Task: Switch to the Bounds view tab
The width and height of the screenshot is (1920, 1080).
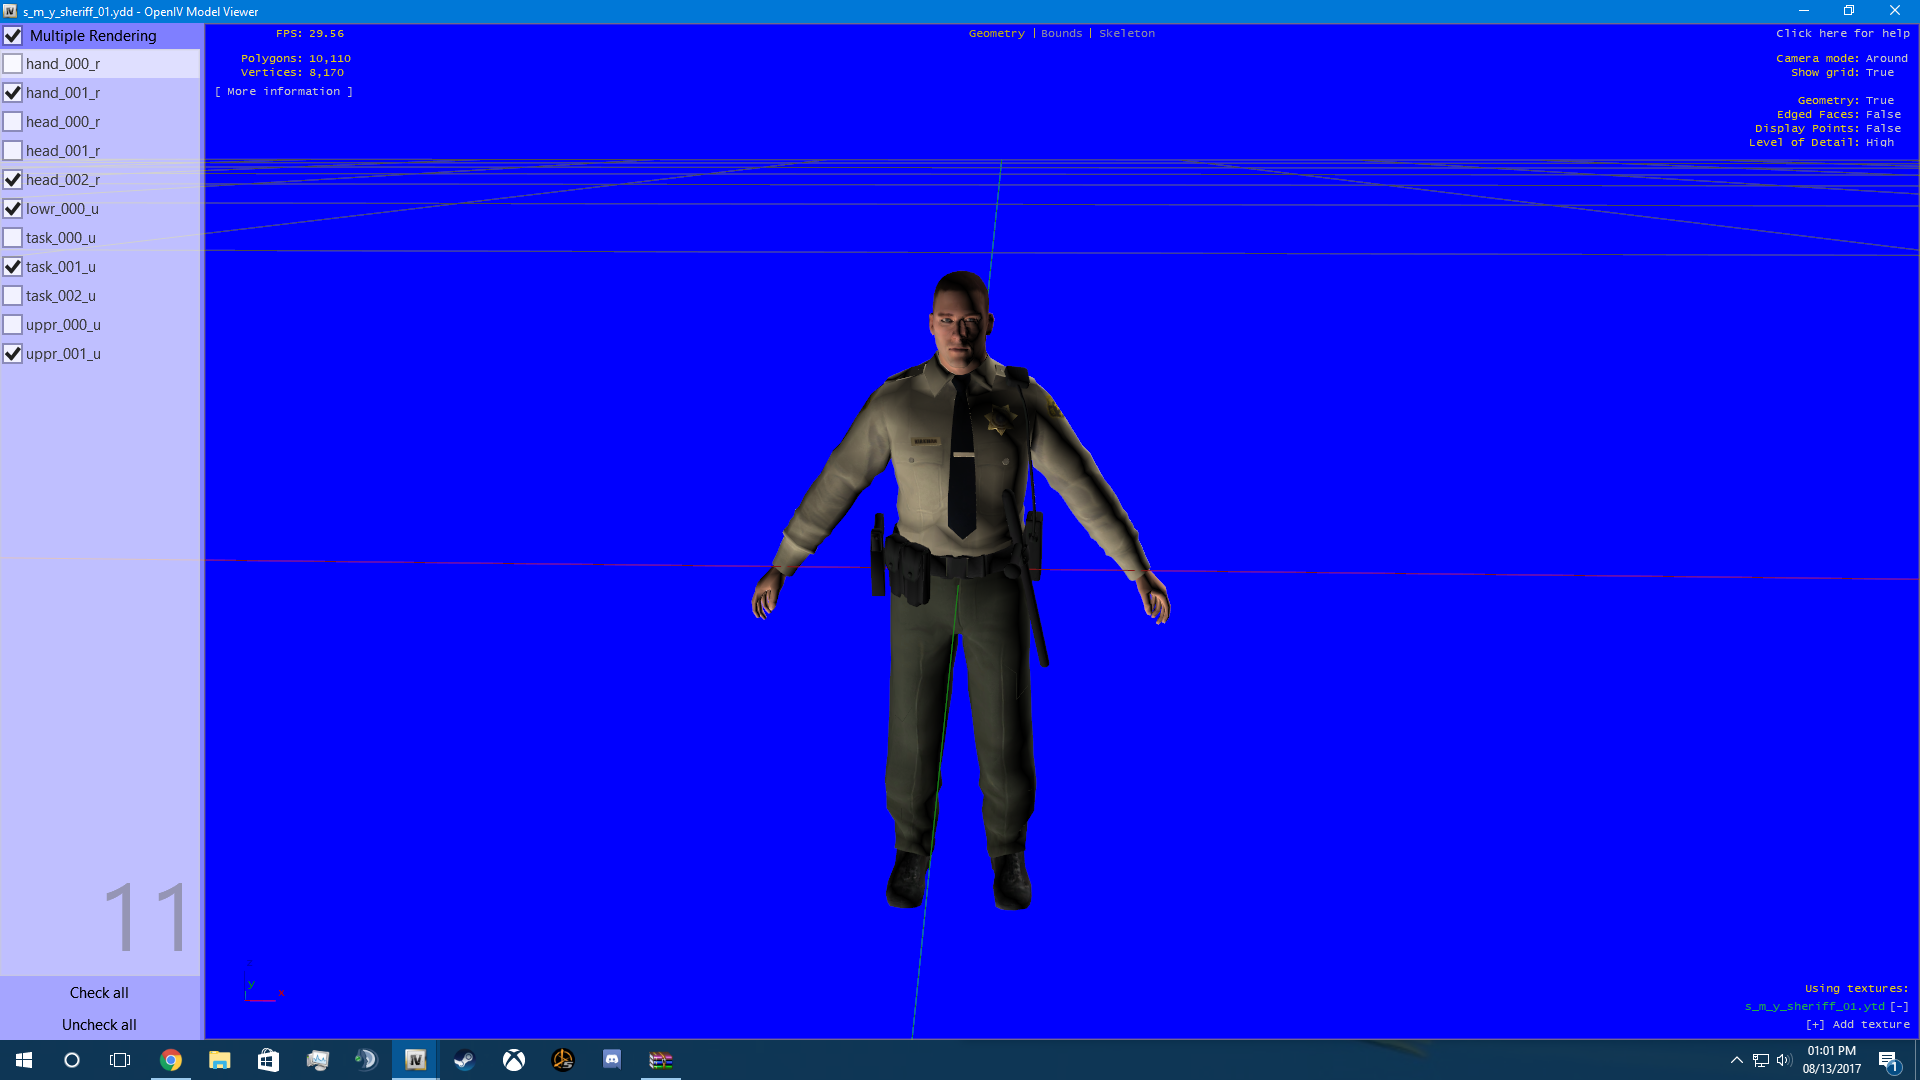Action: 1061,33
